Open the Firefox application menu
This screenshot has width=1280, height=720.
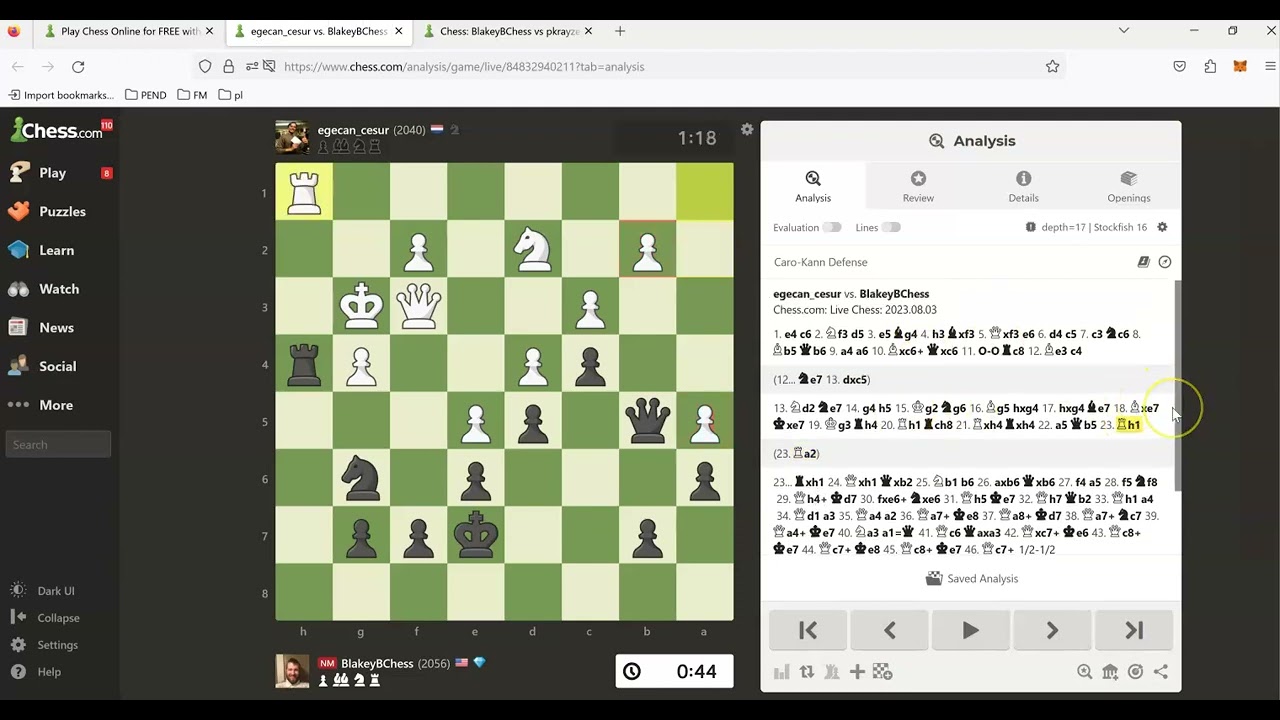1271,66
